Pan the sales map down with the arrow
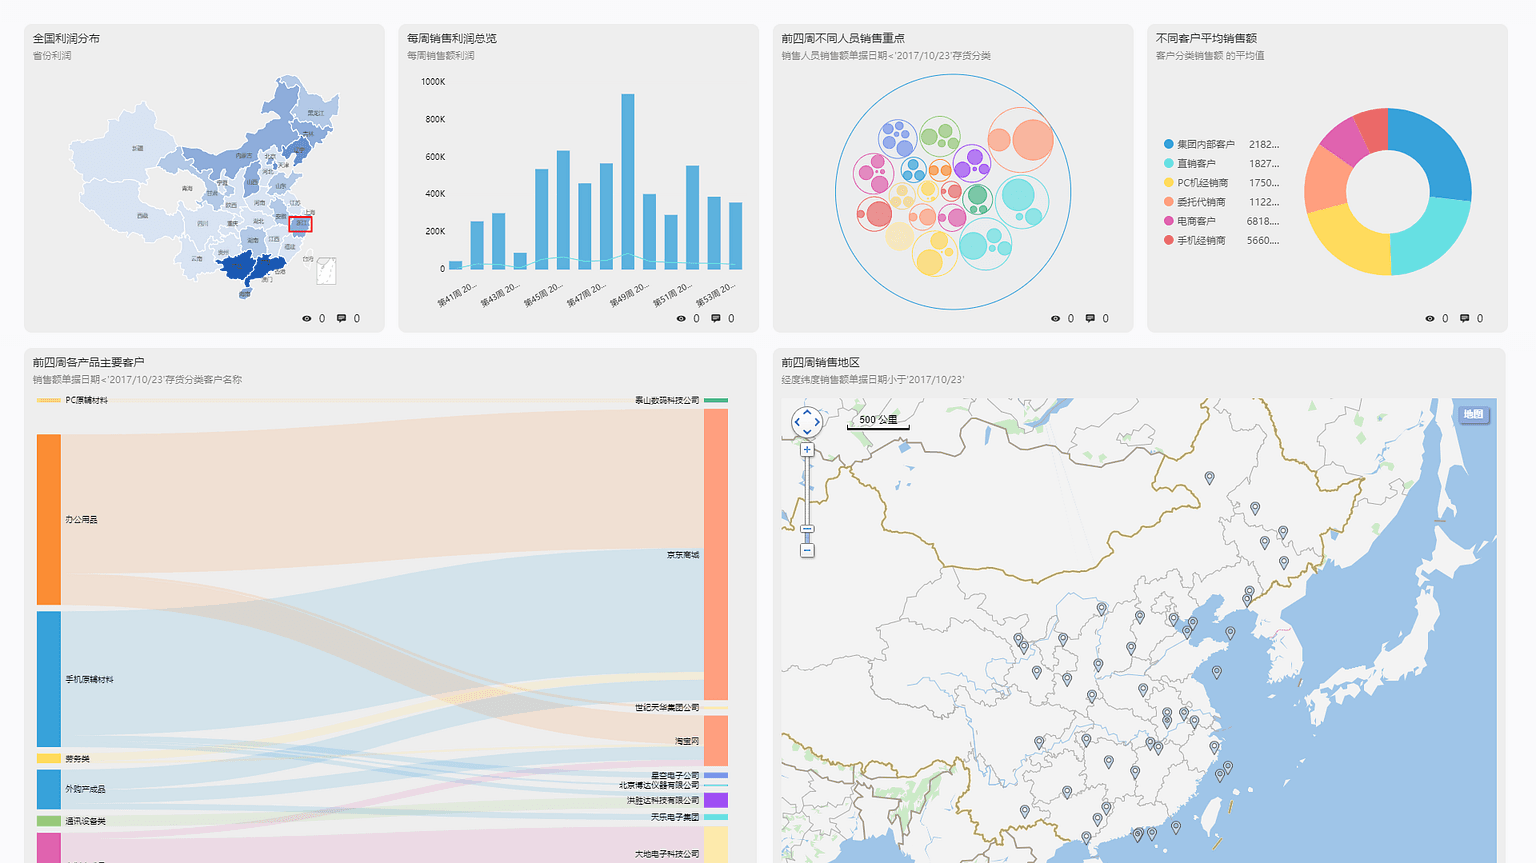The image size is (1536, 863). pos(807,432)
